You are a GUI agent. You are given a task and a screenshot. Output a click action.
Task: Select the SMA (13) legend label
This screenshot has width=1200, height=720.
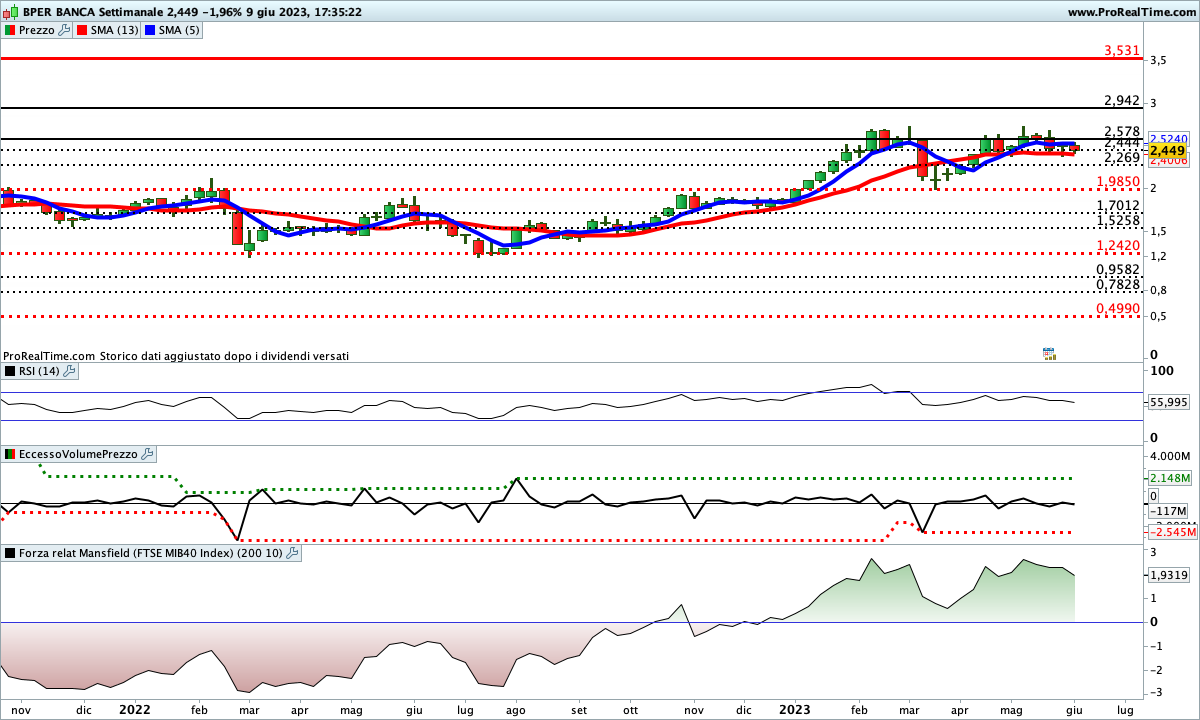[115, 31]
